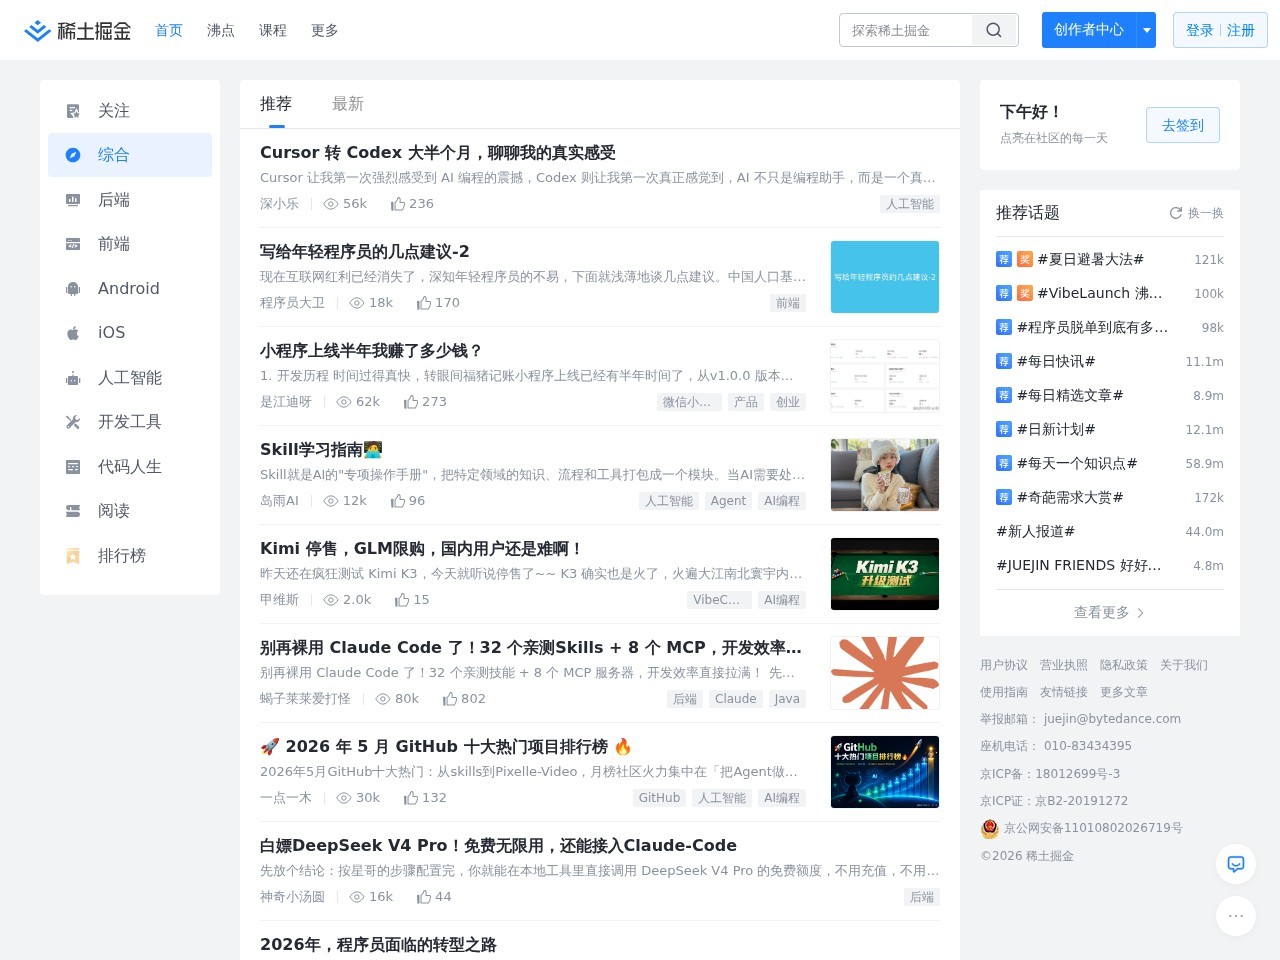Select the 综合 compass icon
Viewport: 1280px width, 960px height.
tap(73, 155)
